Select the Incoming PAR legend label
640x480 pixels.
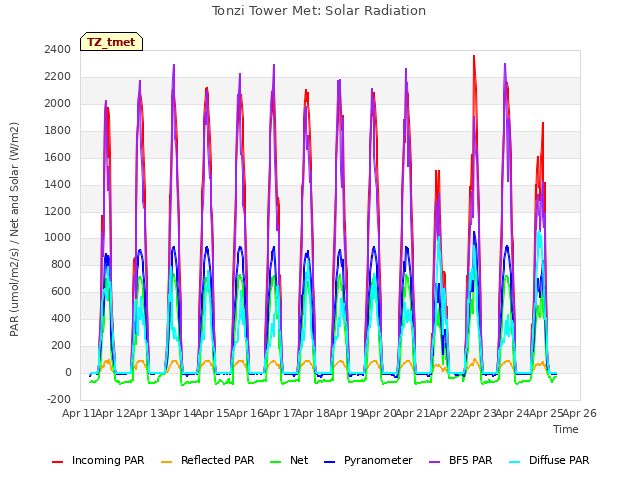pos(108,460)
